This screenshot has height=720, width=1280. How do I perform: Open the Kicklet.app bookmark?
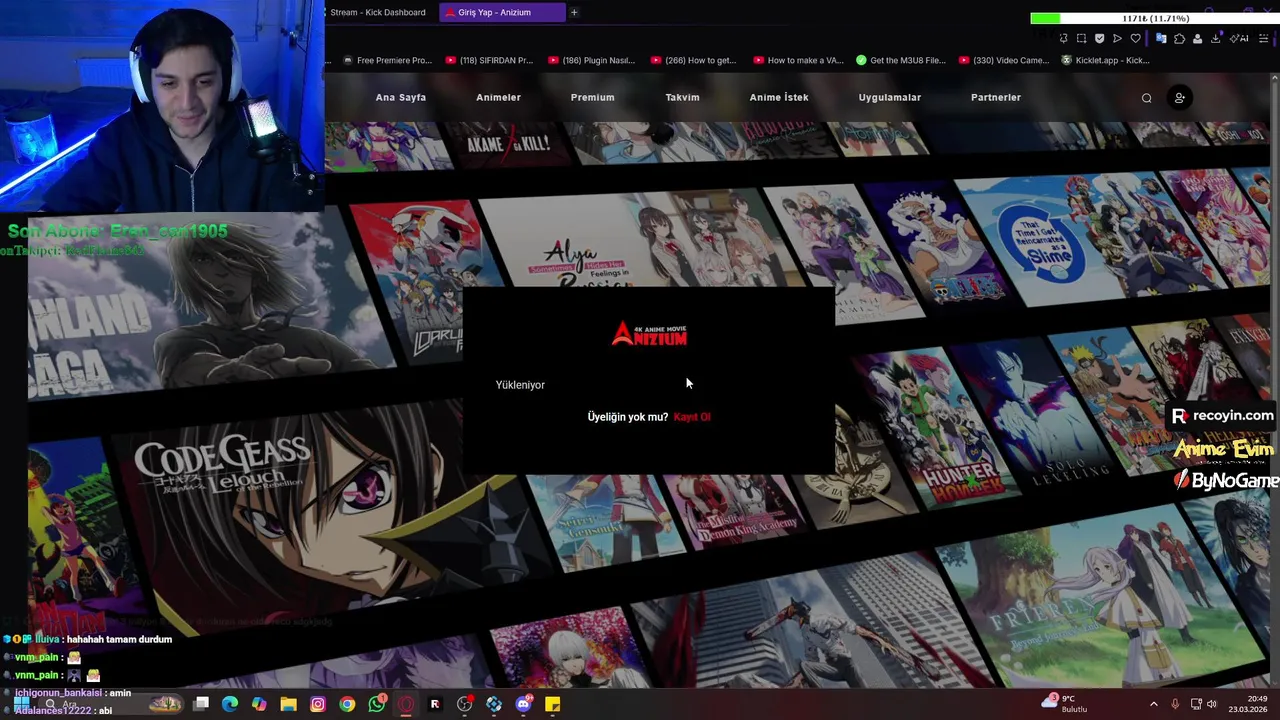point(1106,60)
